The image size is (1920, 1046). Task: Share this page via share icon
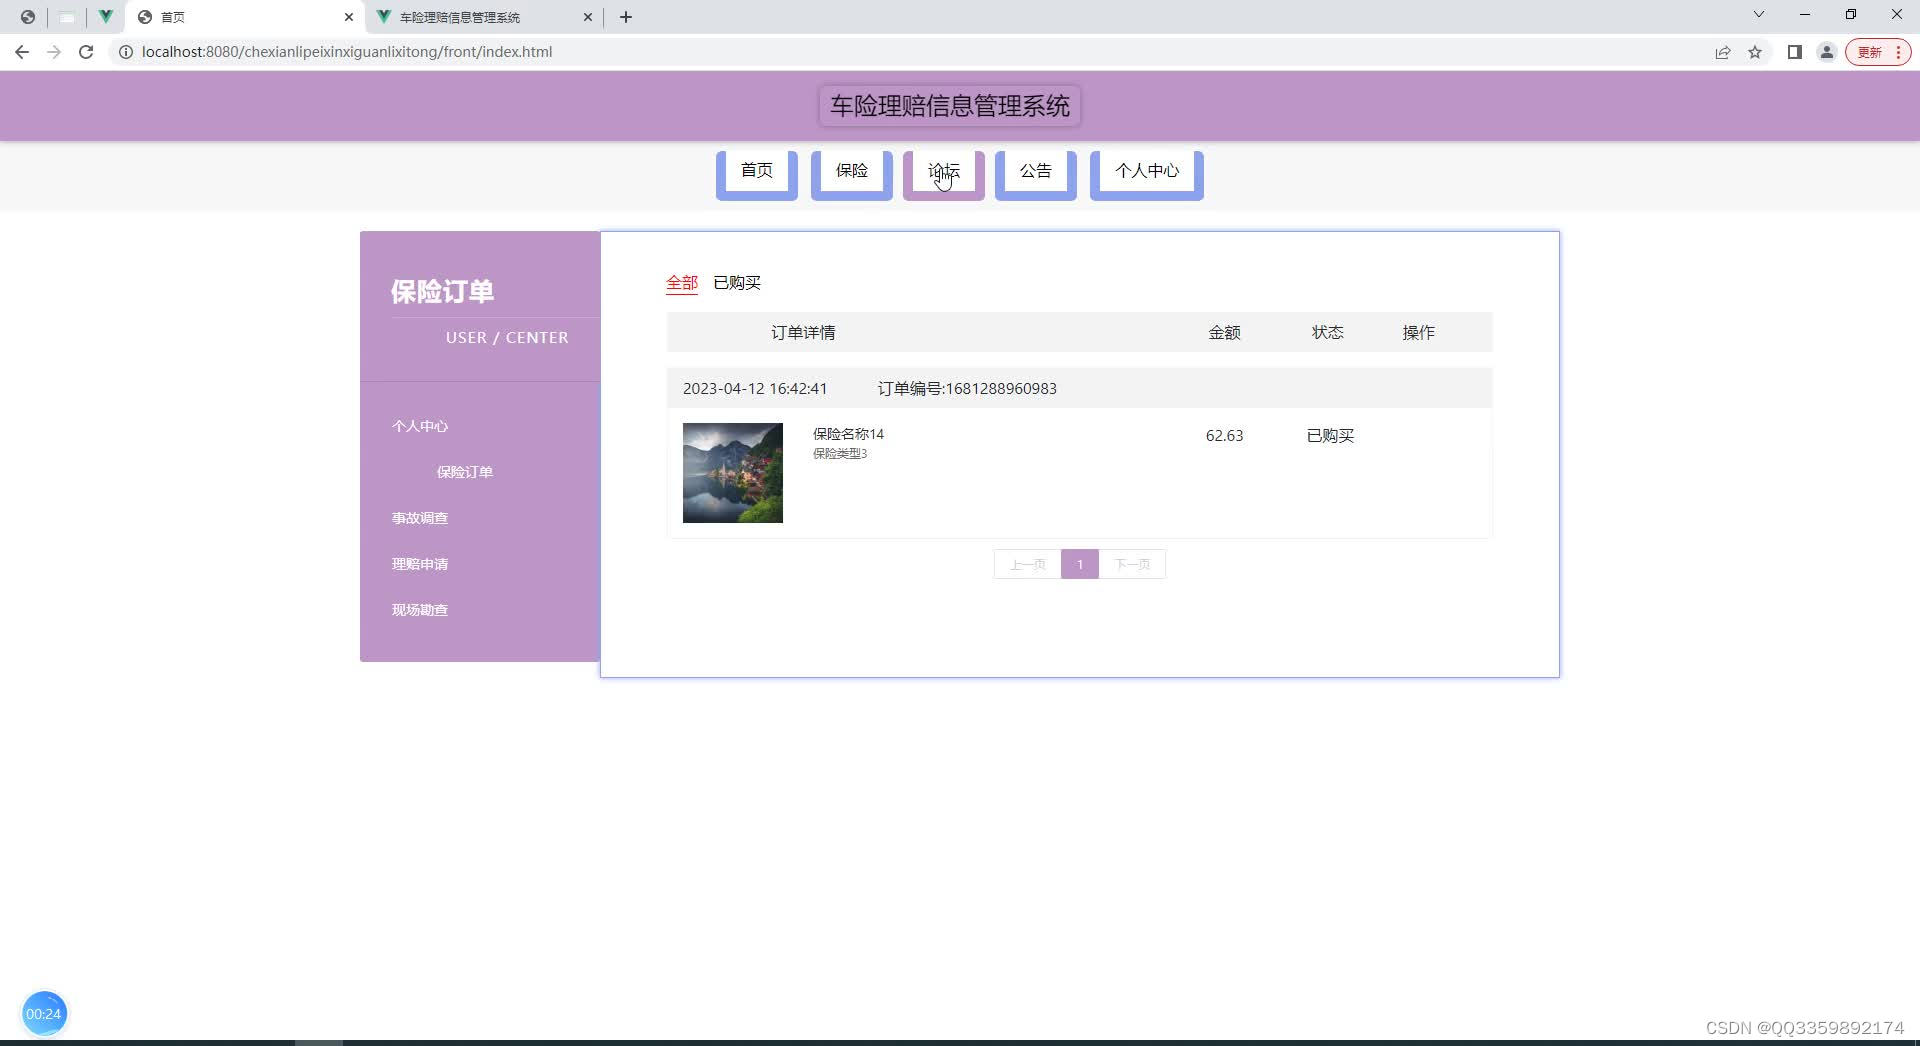click(1723, 52)
